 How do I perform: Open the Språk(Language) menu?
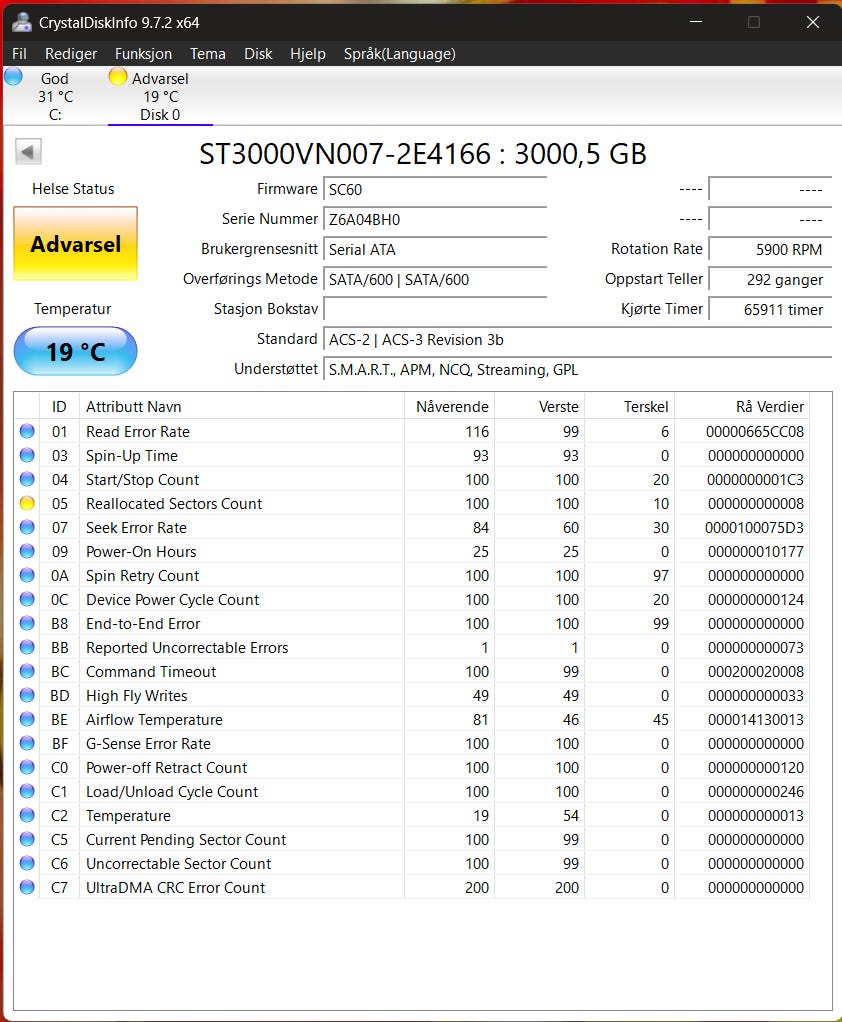[399, 54]
